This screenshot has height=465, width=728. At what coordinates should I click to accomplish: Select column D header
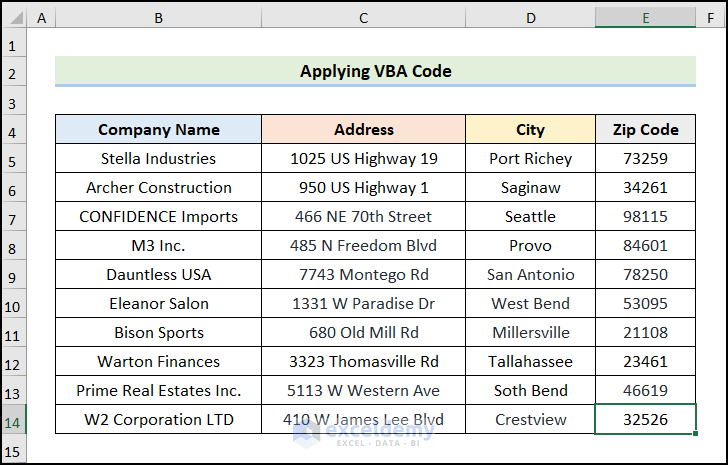531,18
